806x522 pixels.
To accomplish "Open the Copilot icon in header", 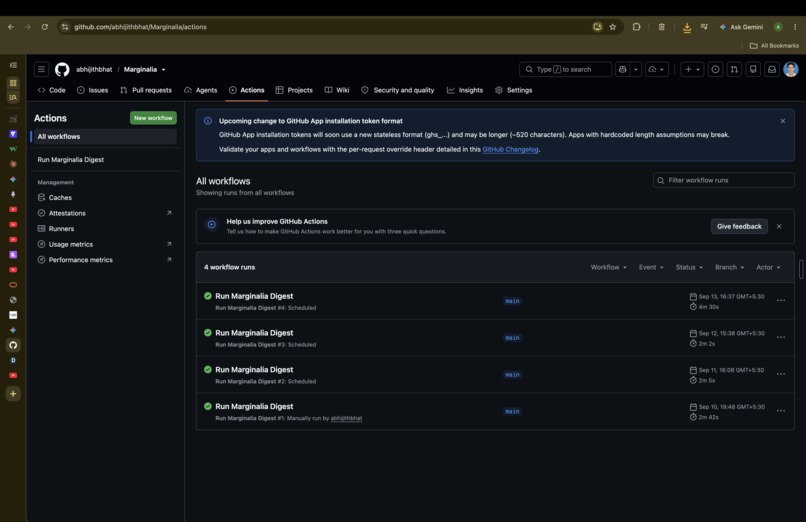I will (x=622, y=69).
